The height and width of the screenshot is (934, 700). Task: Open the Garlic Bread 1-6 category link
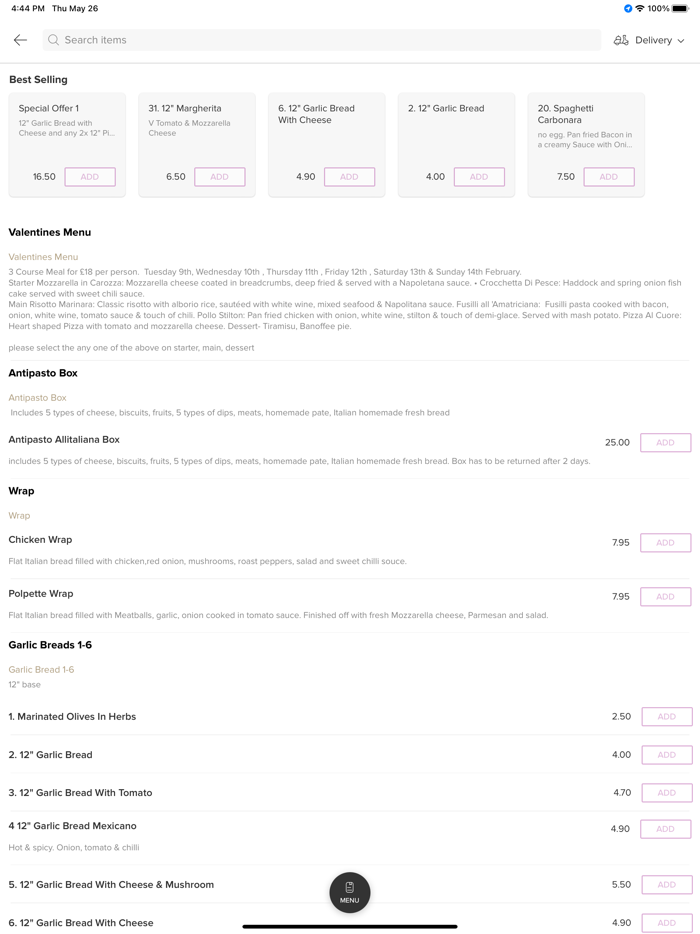coord(41,670)
